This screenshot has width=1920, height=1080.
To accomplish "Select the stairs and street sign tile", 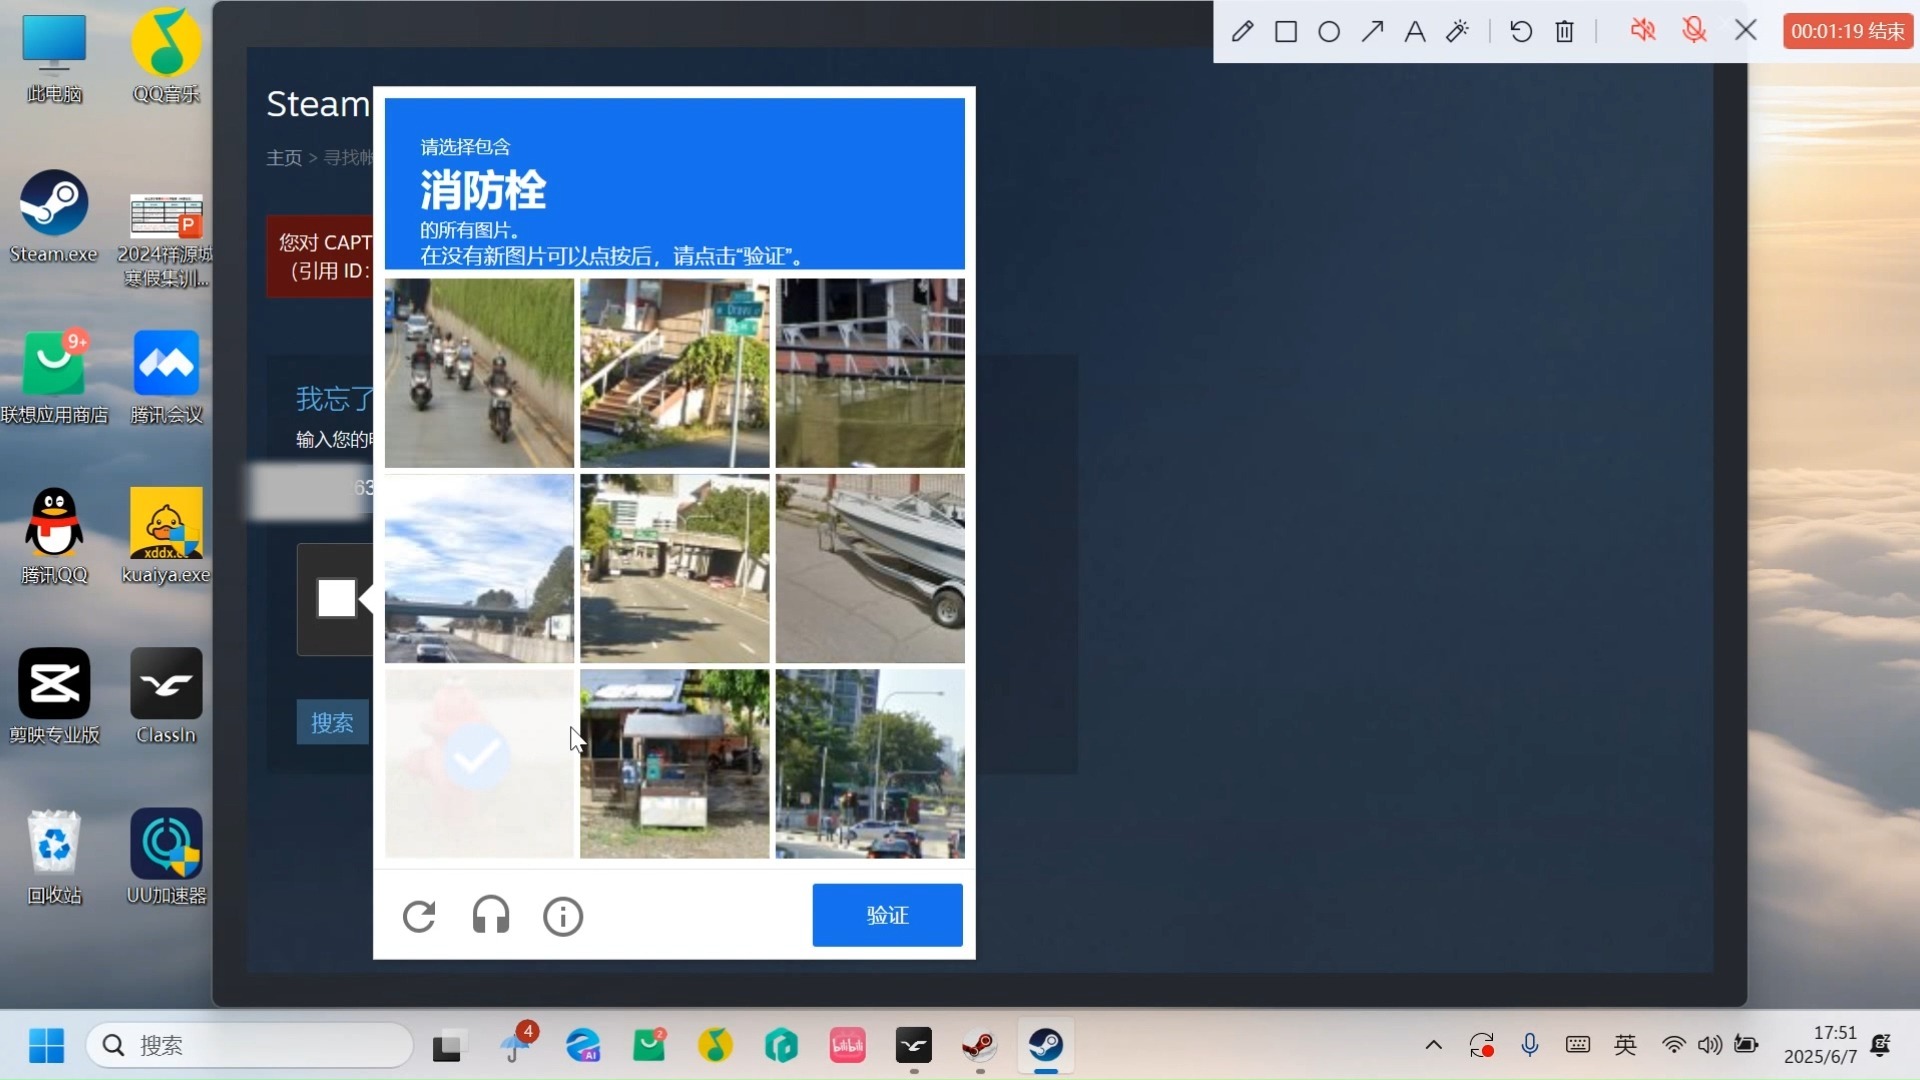I will [675, 373].
